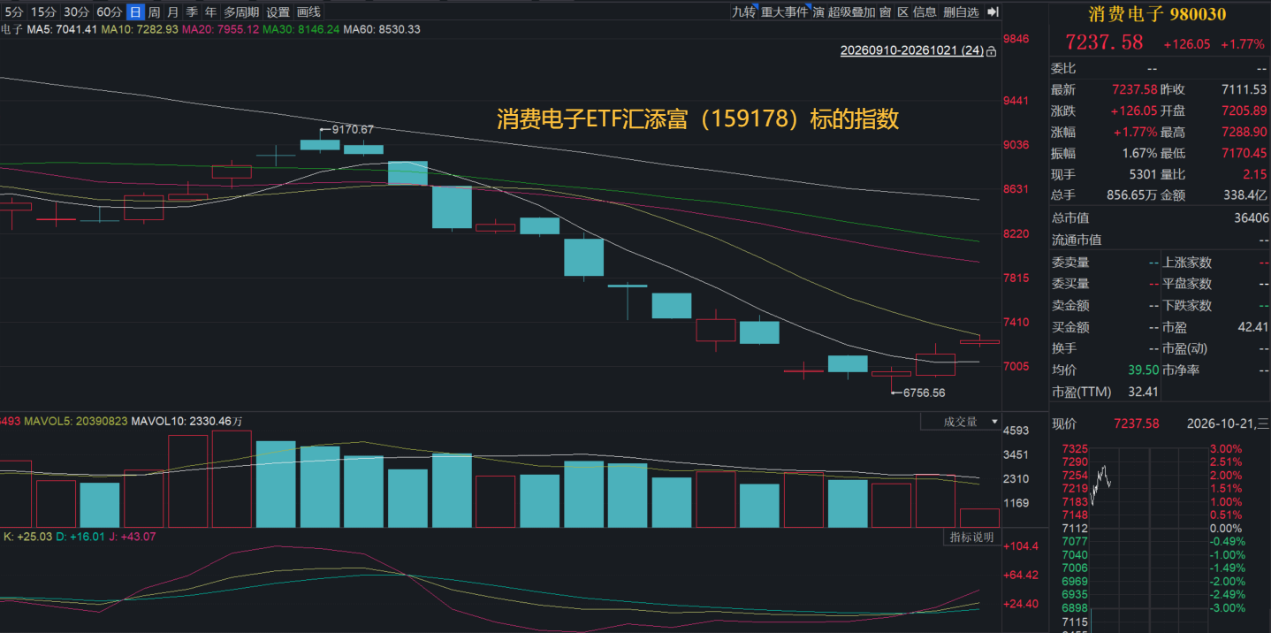Switch chart to 30分 period

[76, 12]
